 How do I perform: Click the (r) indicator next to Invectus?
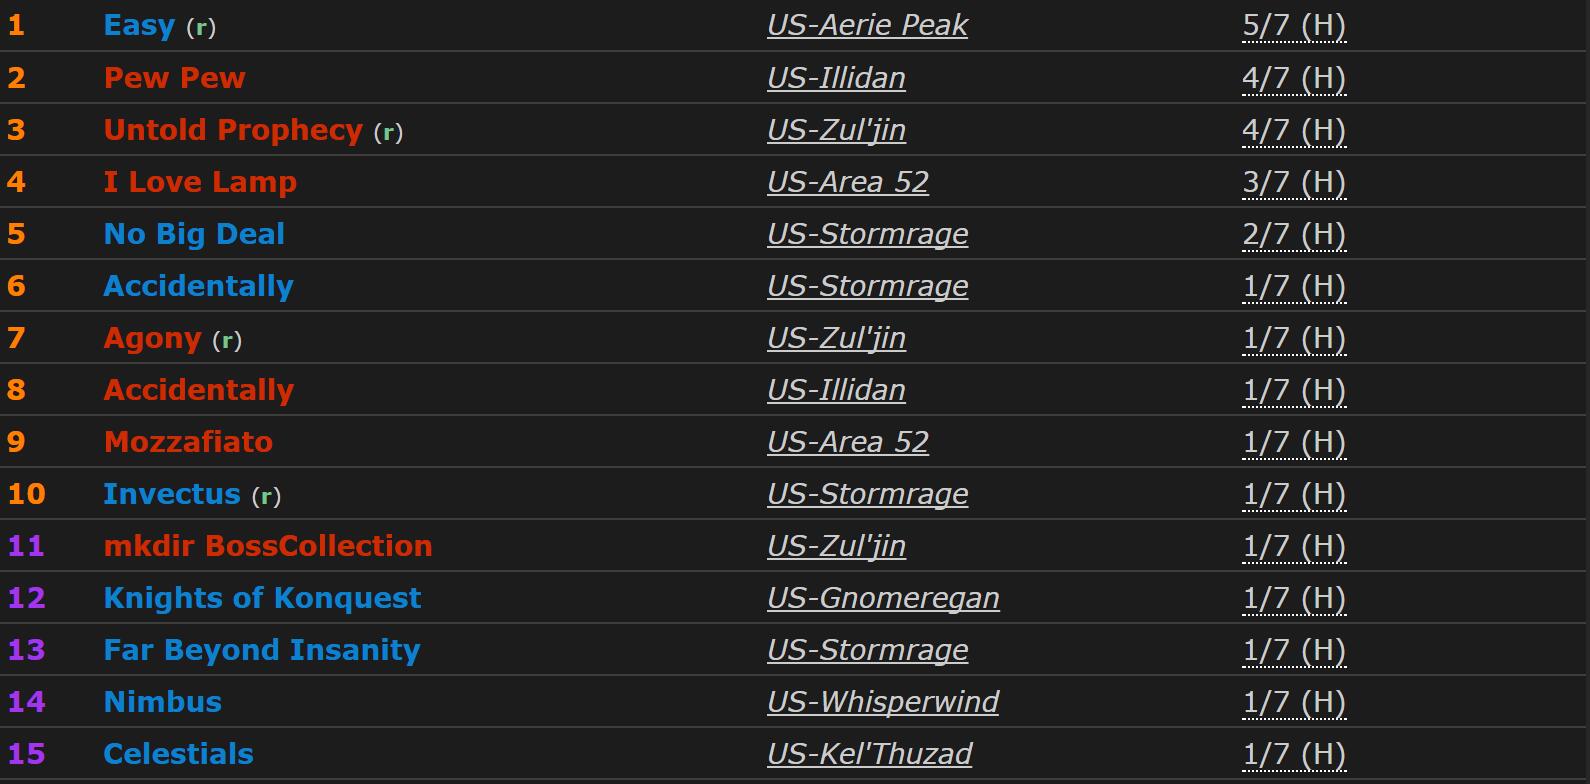(x=266, y=496)
